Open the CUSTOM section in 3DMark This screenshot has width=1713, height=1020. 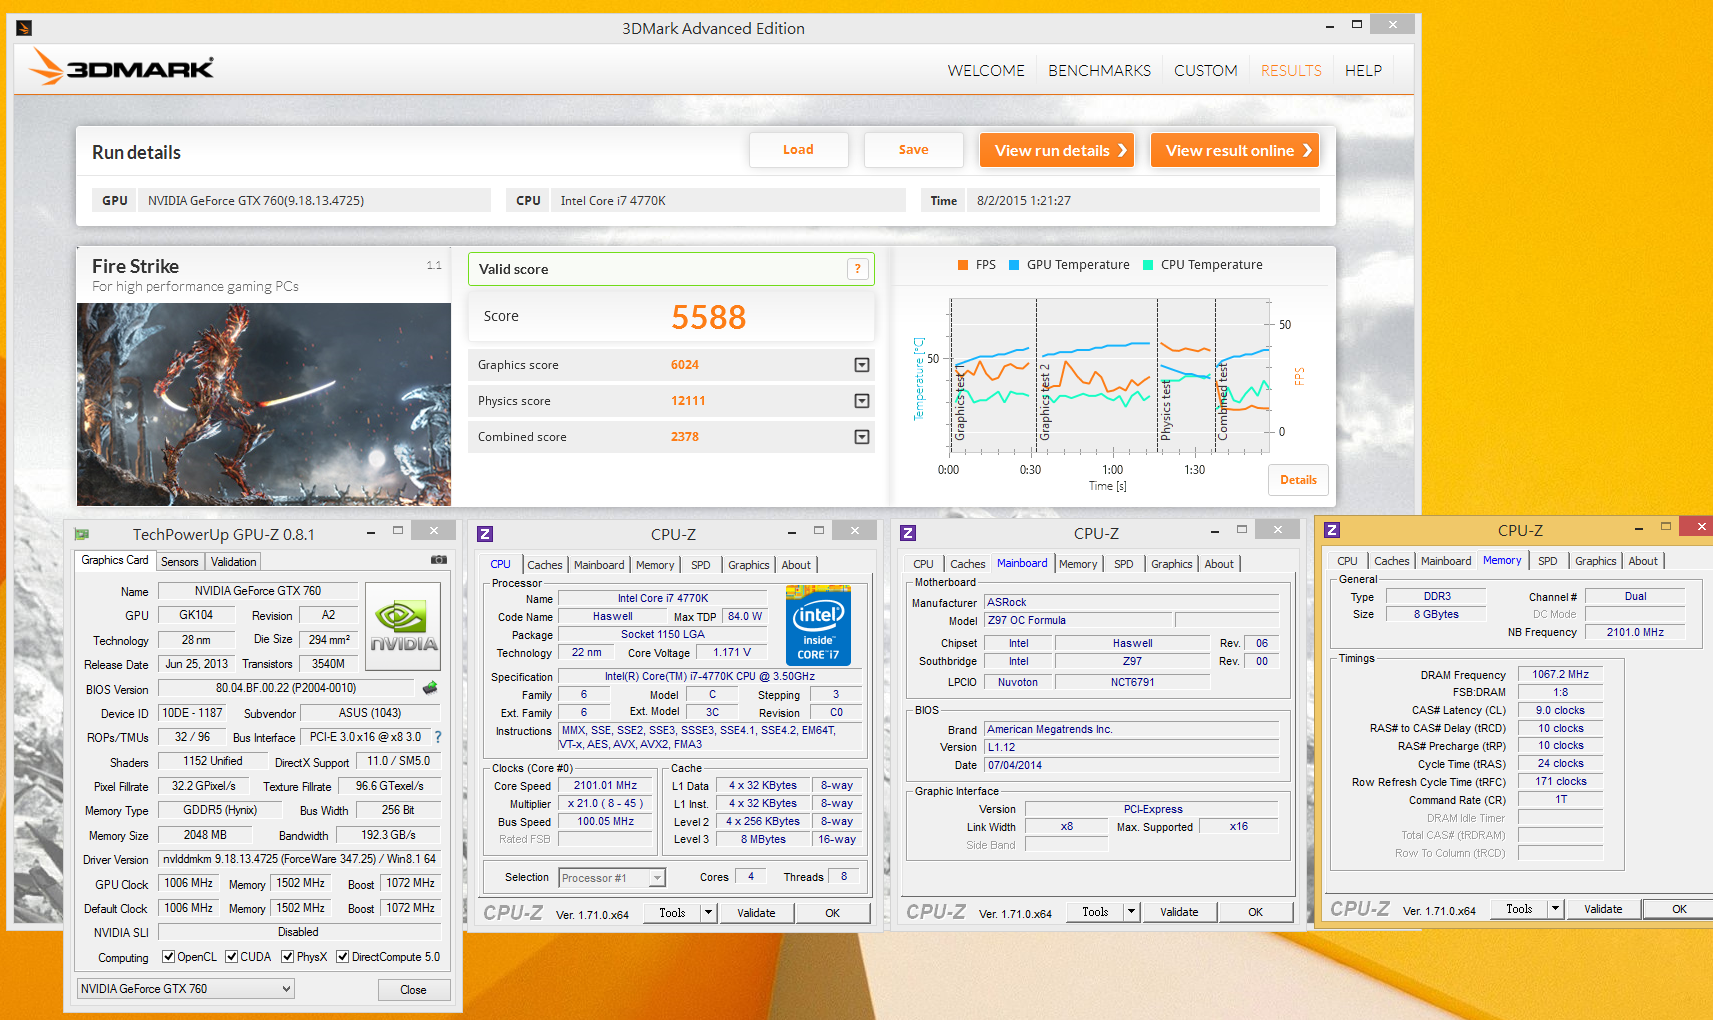click(1205, 71)
